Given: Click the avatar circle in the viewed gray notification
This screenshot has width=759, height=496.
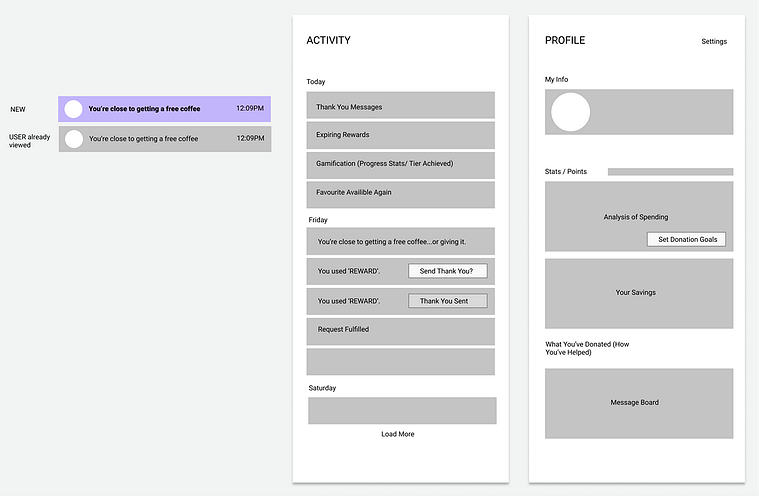Looking at the screenshot, I should point(74,139).
